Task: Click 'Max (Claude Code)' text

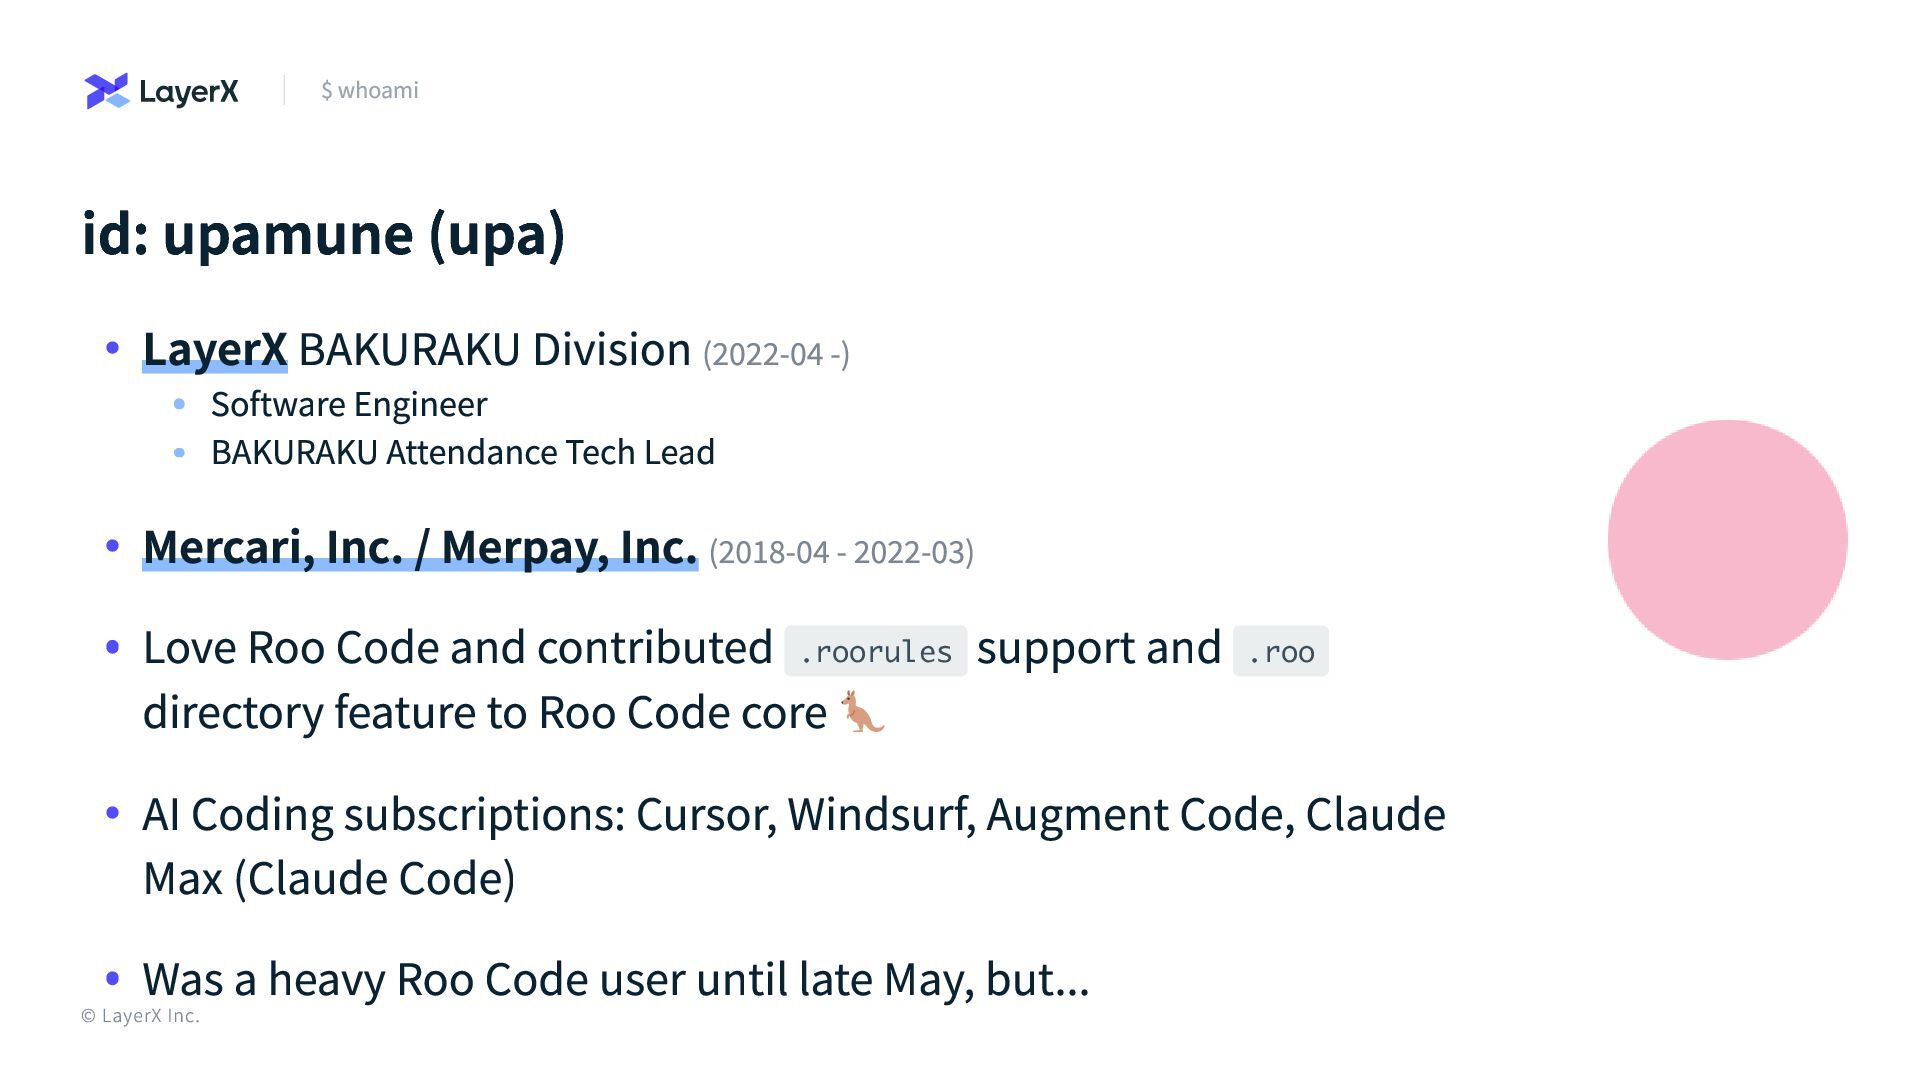Action: pyautogui.click(x=329, y=878)
